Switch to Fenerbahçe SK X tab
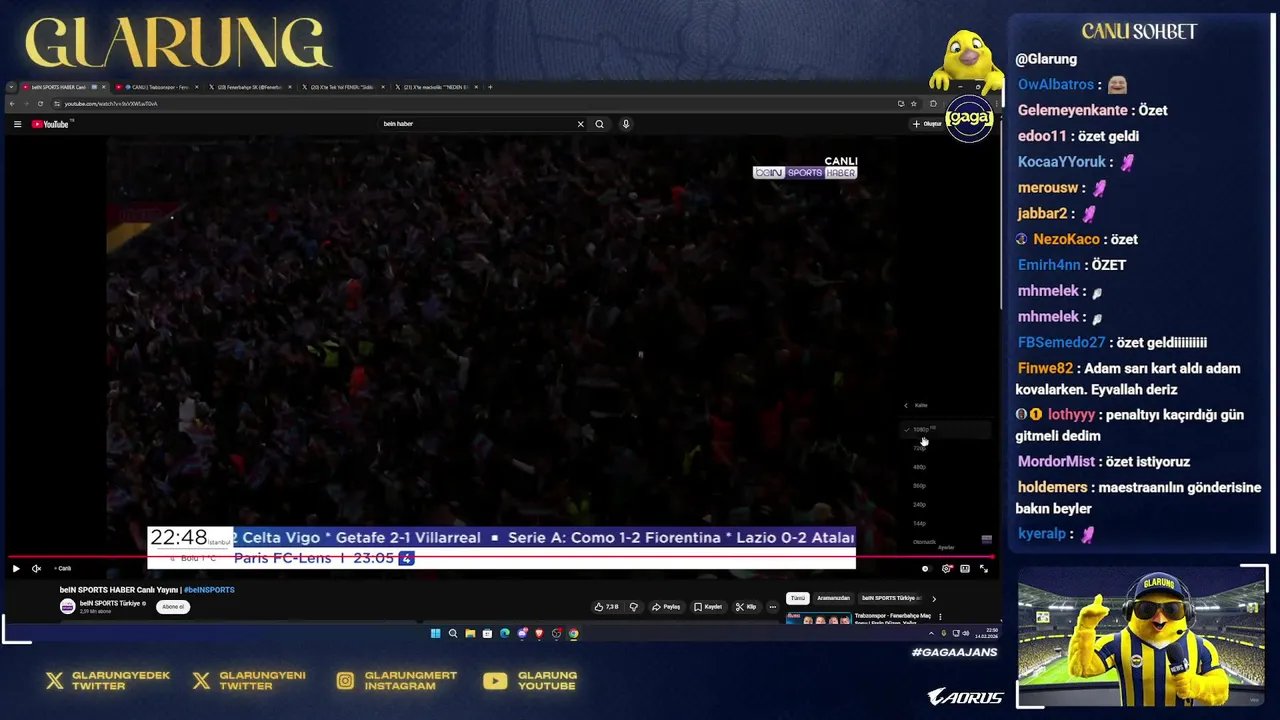 (x=250, y=87)
